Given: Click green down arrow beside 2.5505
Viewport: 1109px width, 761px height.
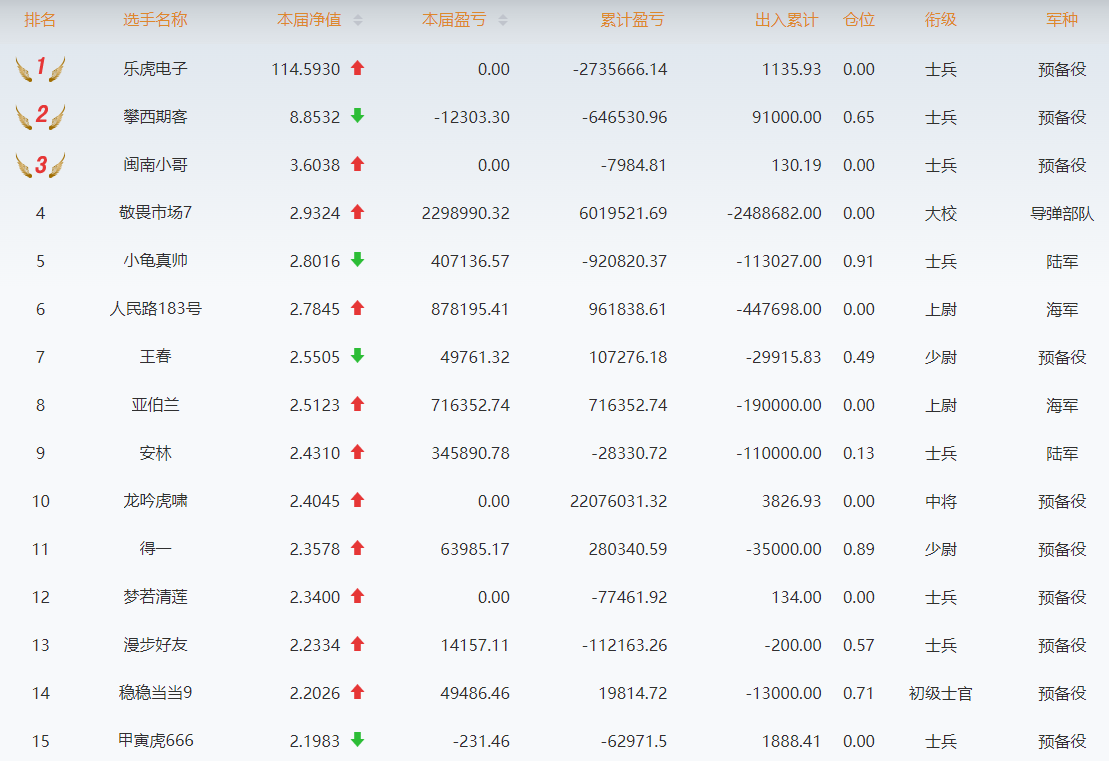Looking at the screenshot, I should tap(358, 356).
